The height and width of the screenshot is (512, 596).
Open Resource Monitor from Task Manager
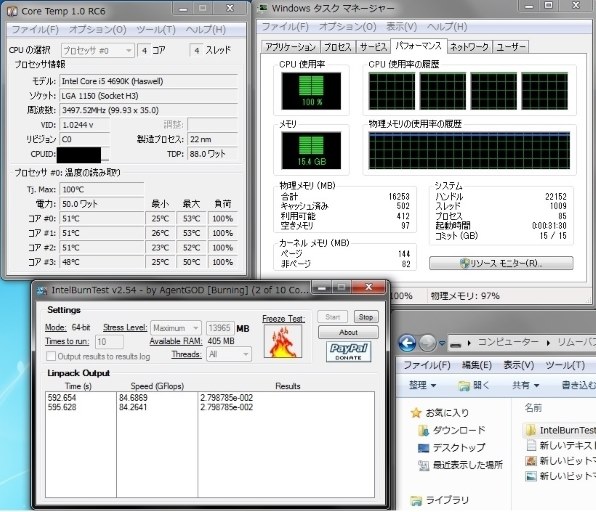pos(501,263)
